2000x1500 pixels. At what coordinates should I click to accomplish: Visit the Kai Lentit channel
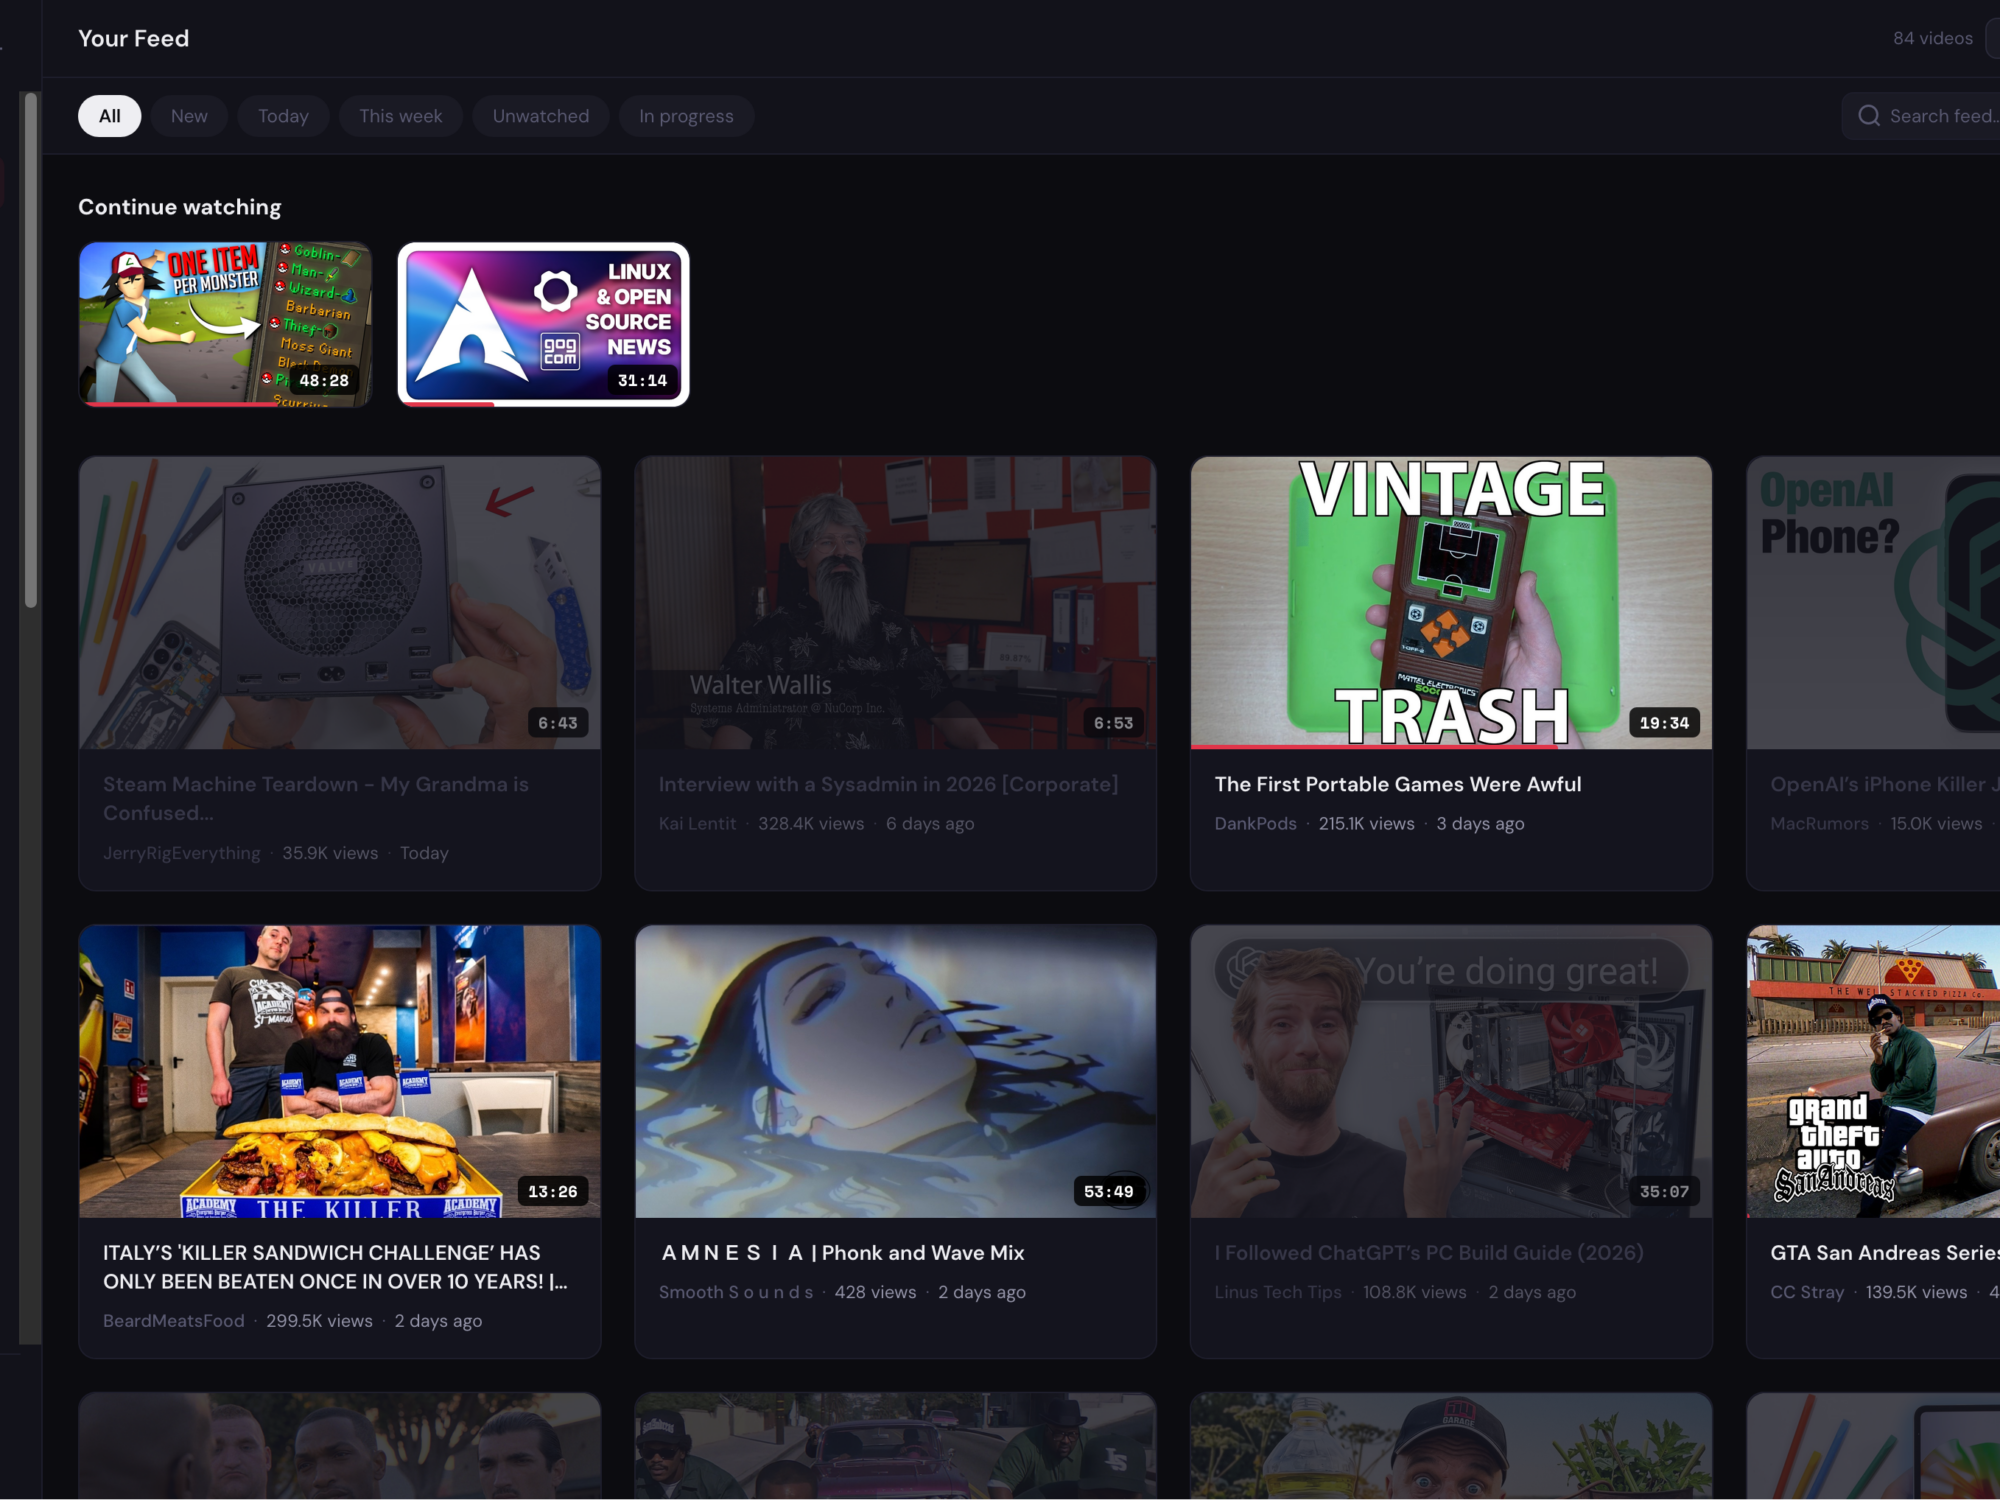(x=697, y=824)
